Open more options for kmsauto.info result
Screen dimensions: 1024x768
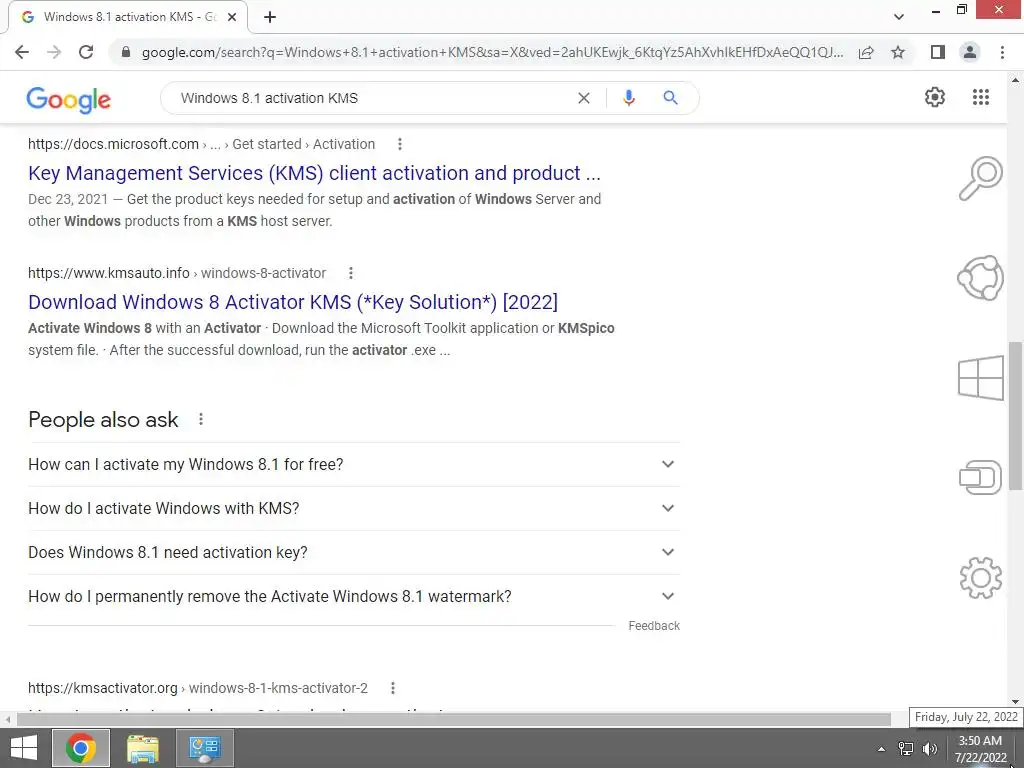coord(351,273)
